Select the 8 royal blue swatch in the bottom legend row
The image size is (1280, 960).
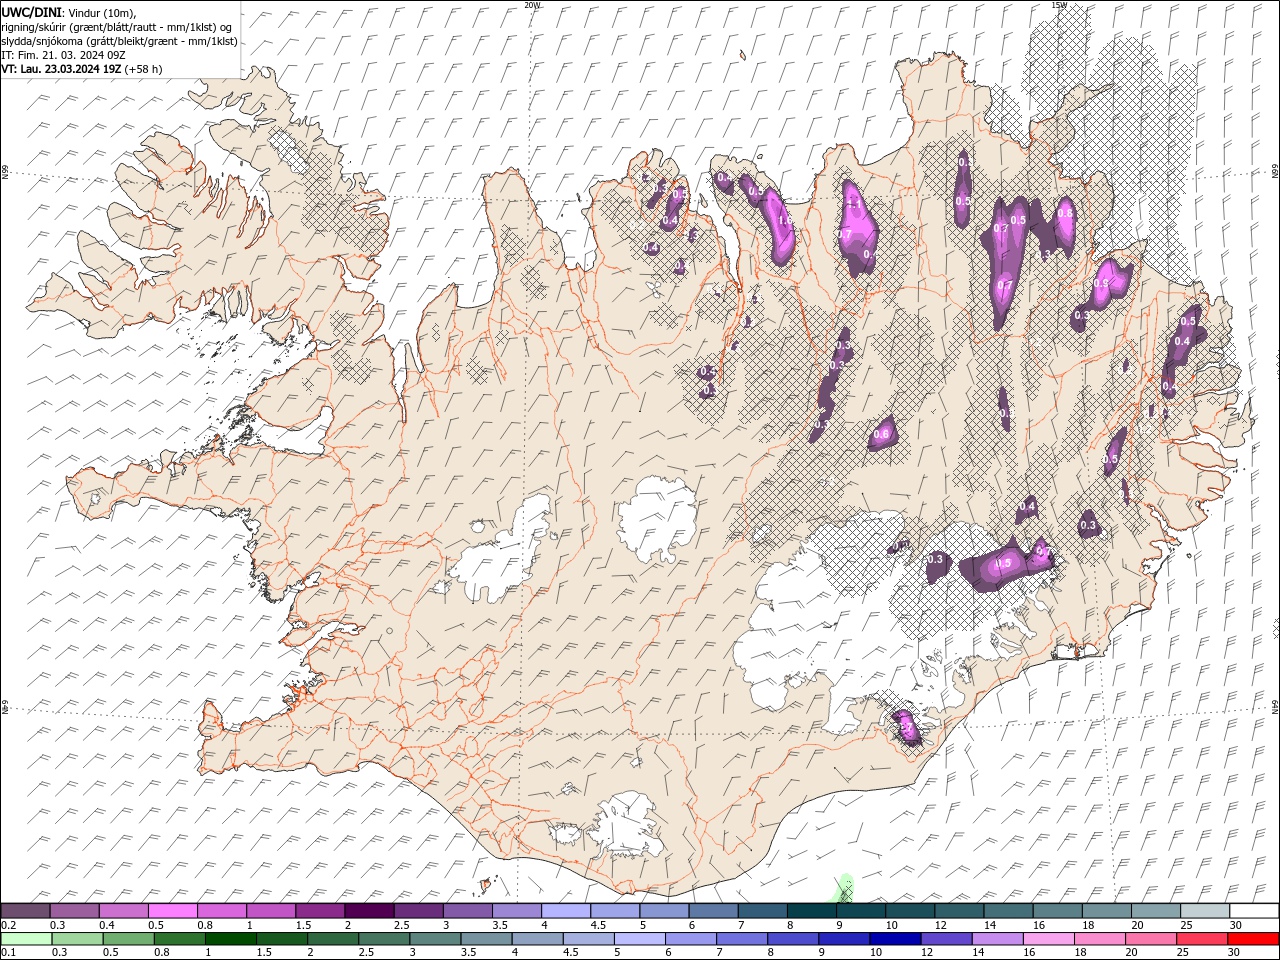(792, 939)
